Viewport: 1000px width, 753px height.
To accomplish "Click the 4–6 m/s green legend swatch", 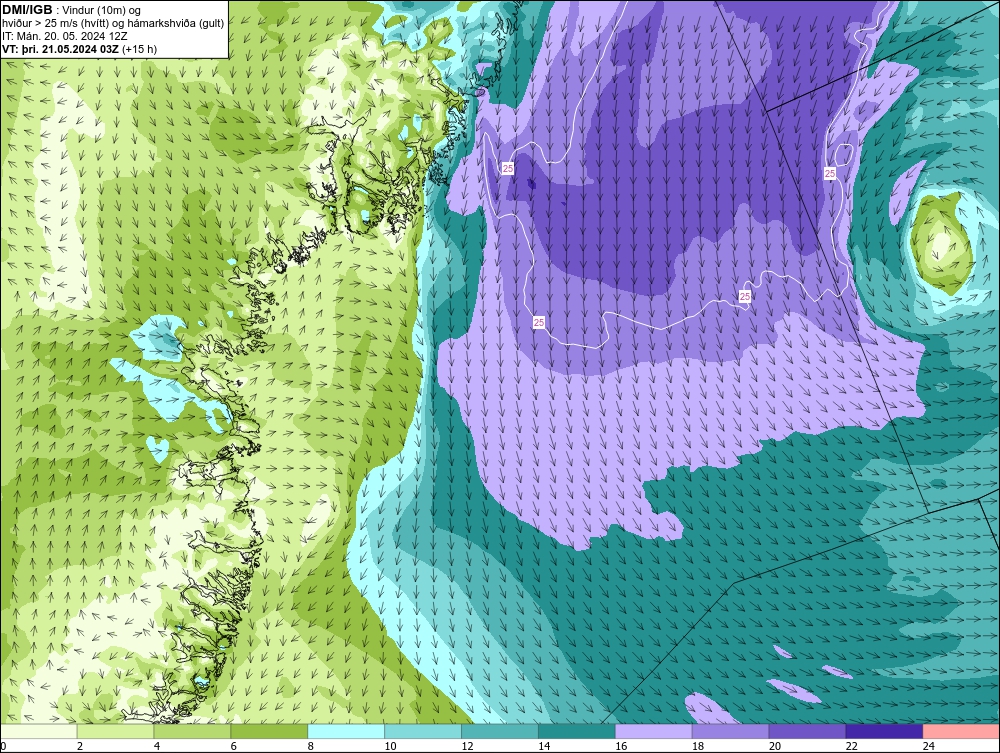I will [x=192, y=731].
